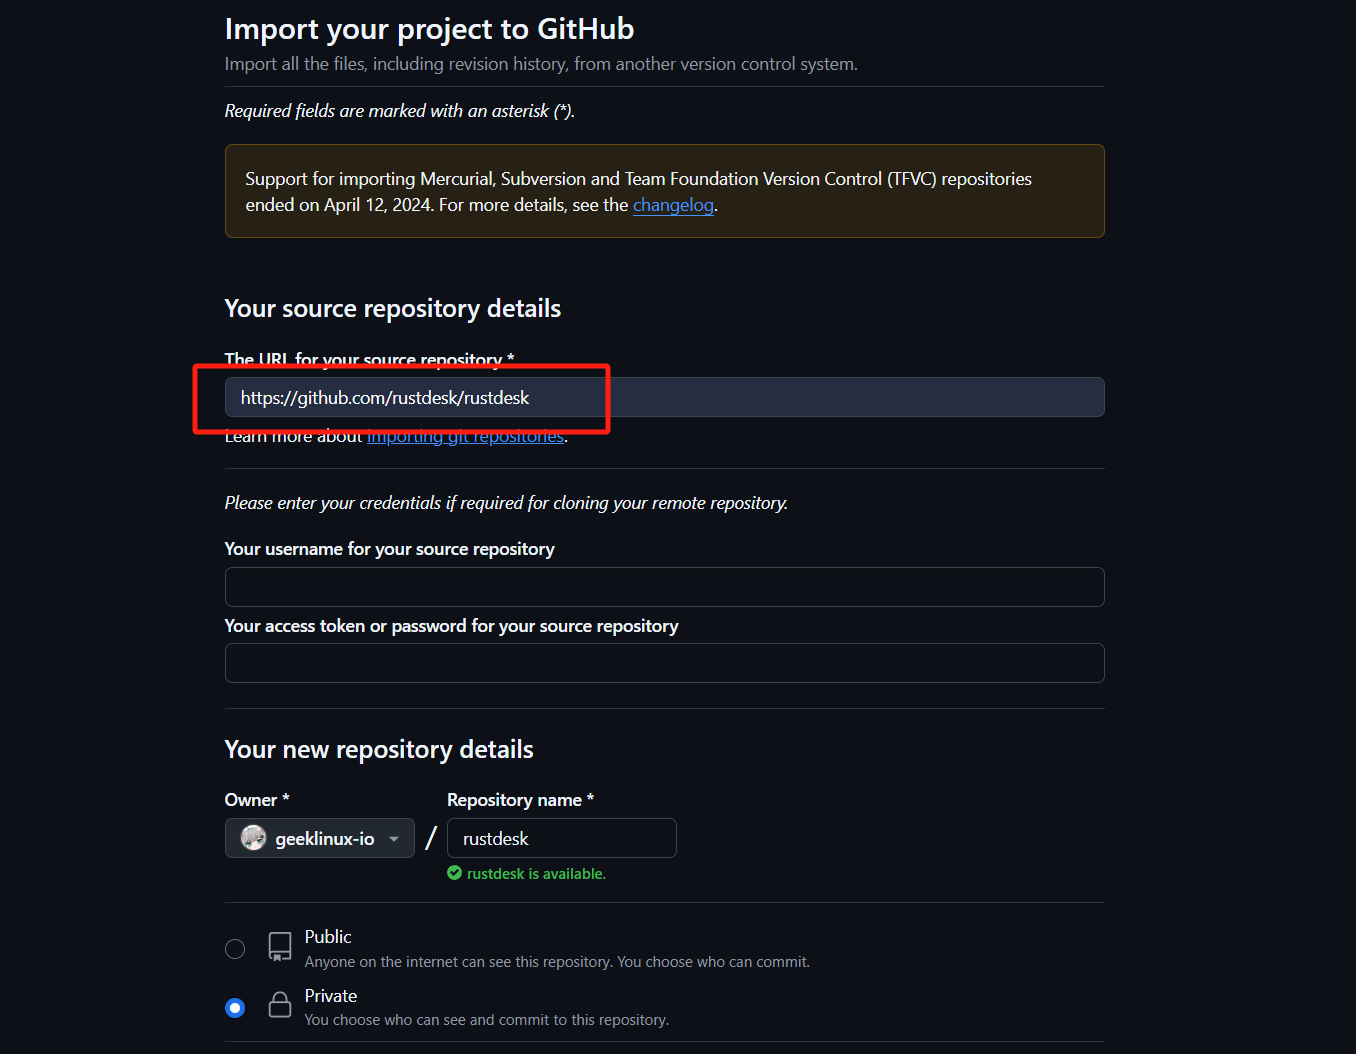The width and height of the screenshot is (1356, 1054).
Task: Click the 'rustdesk is available' status message
Action: 536,874
